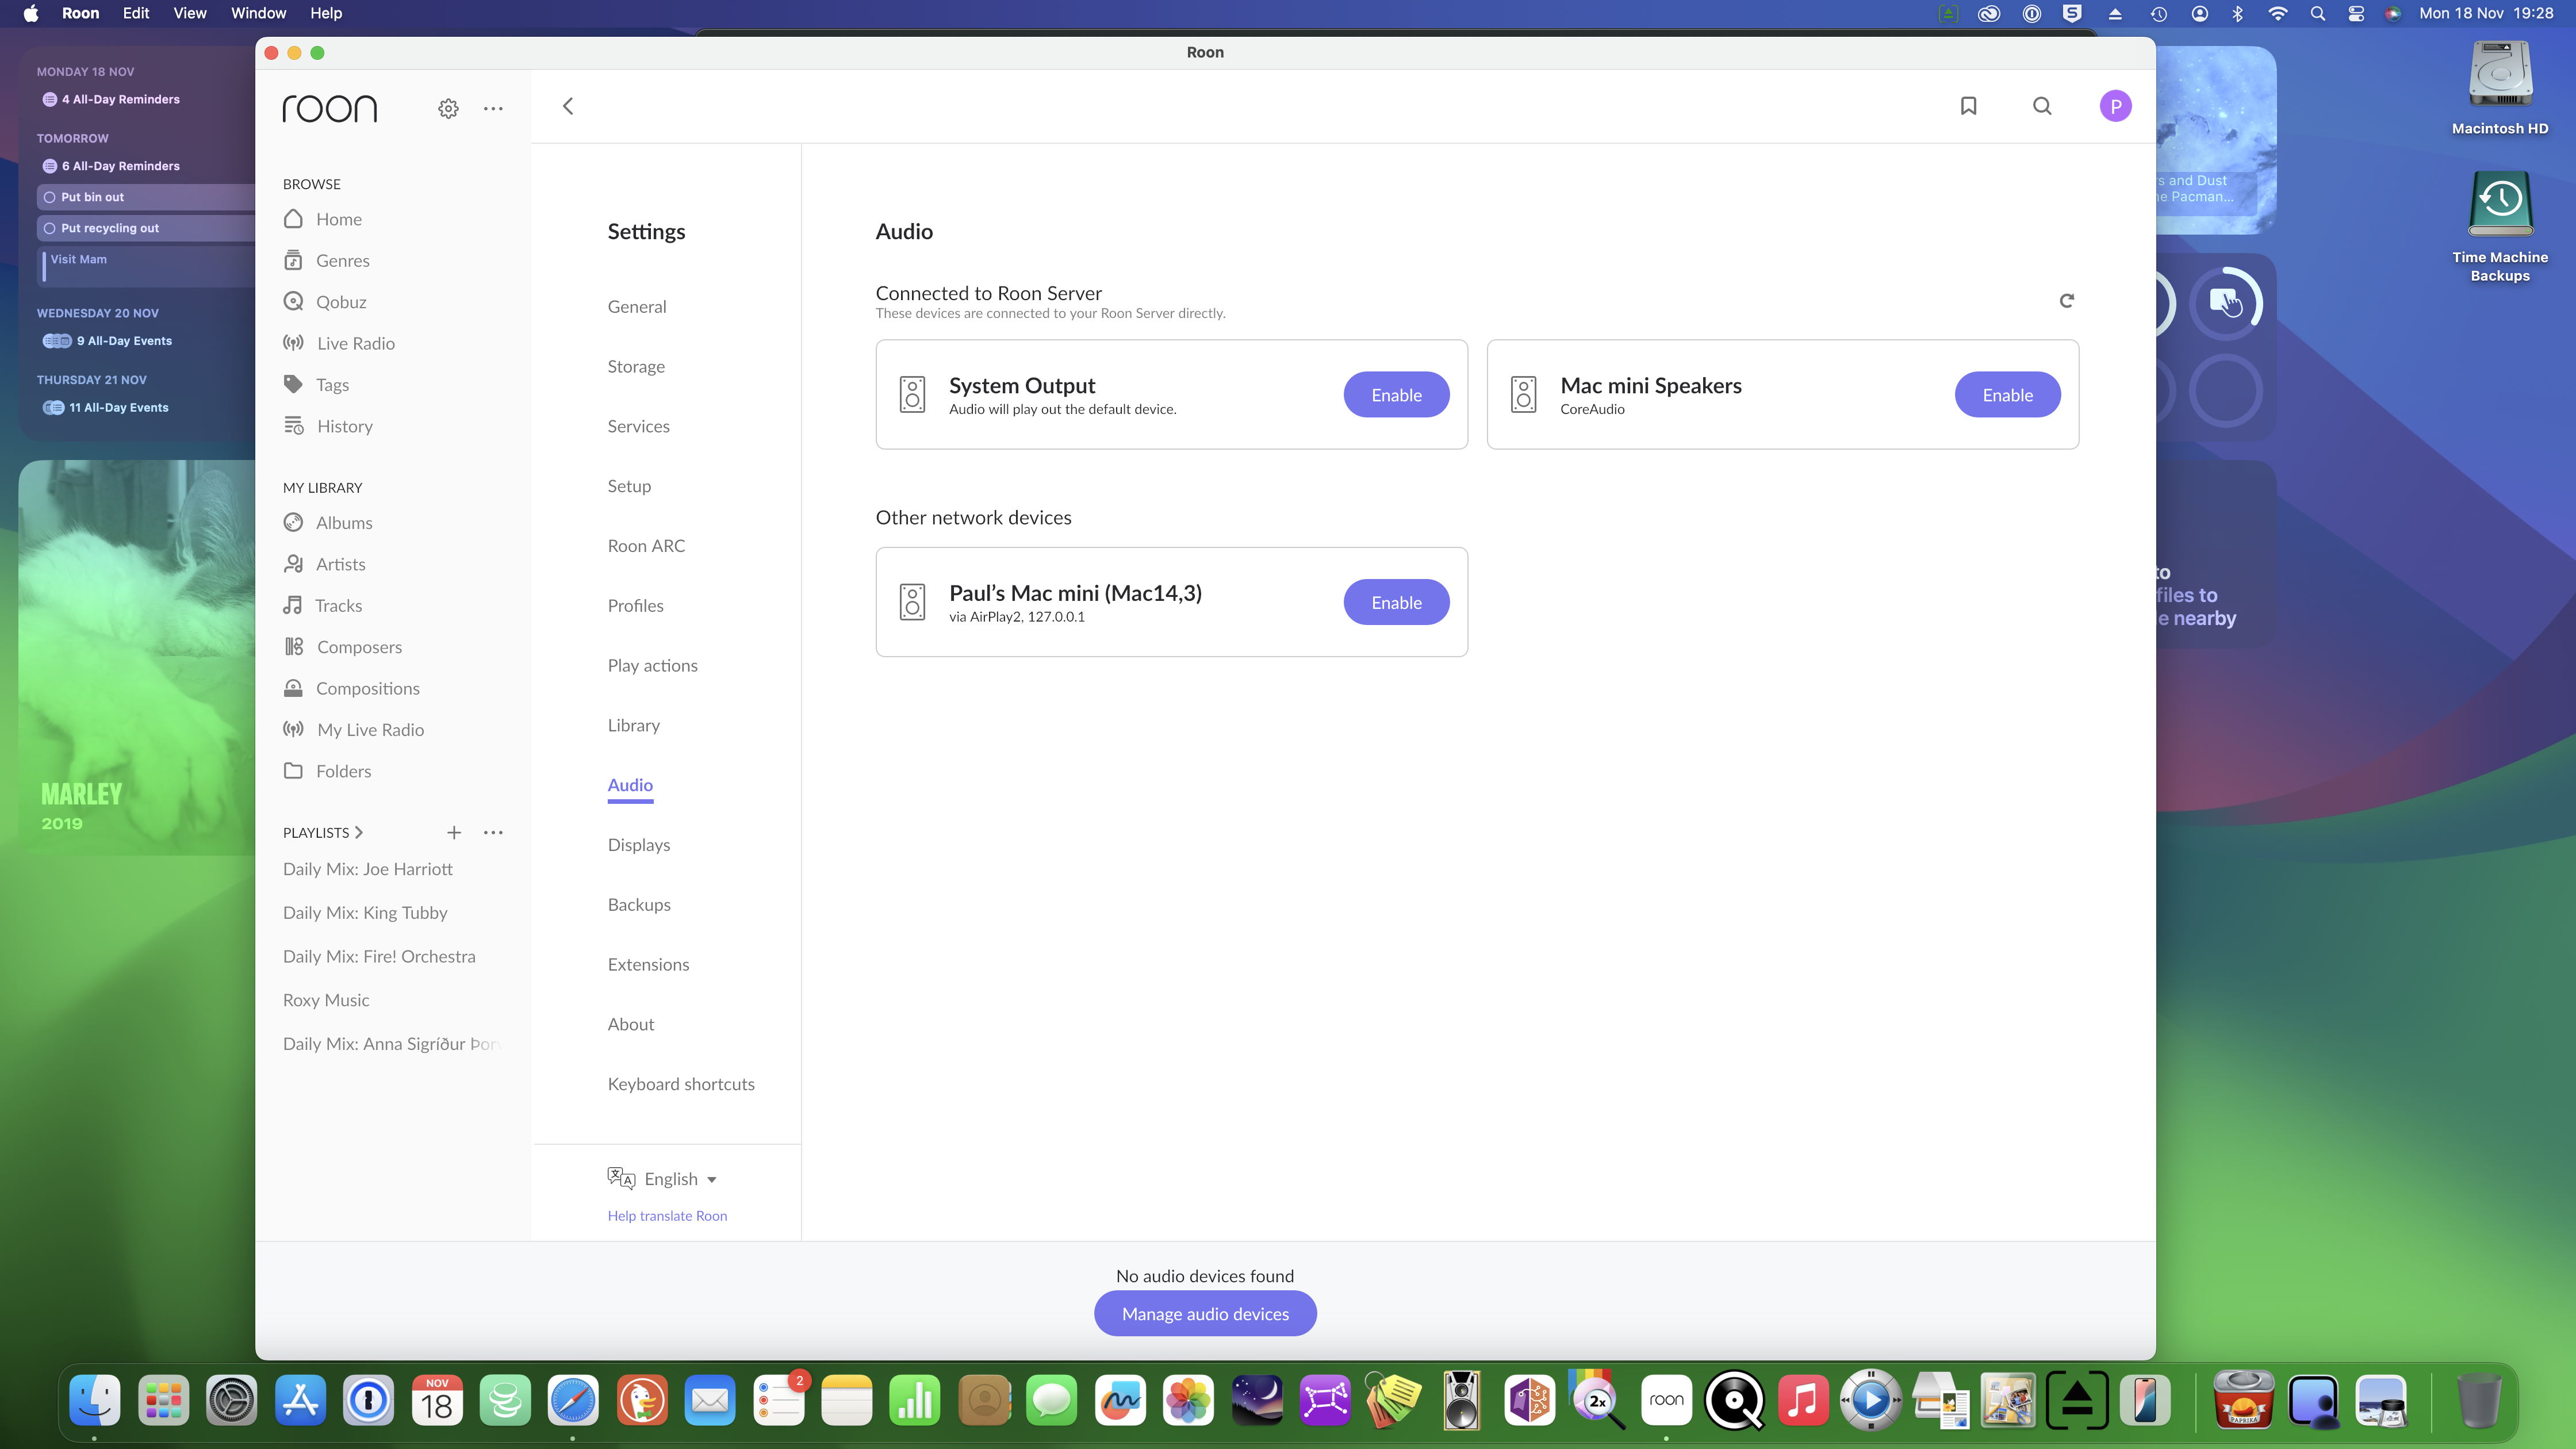The image size is (2576, 1449).
Task: Enable System Output device
Action: [x=1396, y=395]
